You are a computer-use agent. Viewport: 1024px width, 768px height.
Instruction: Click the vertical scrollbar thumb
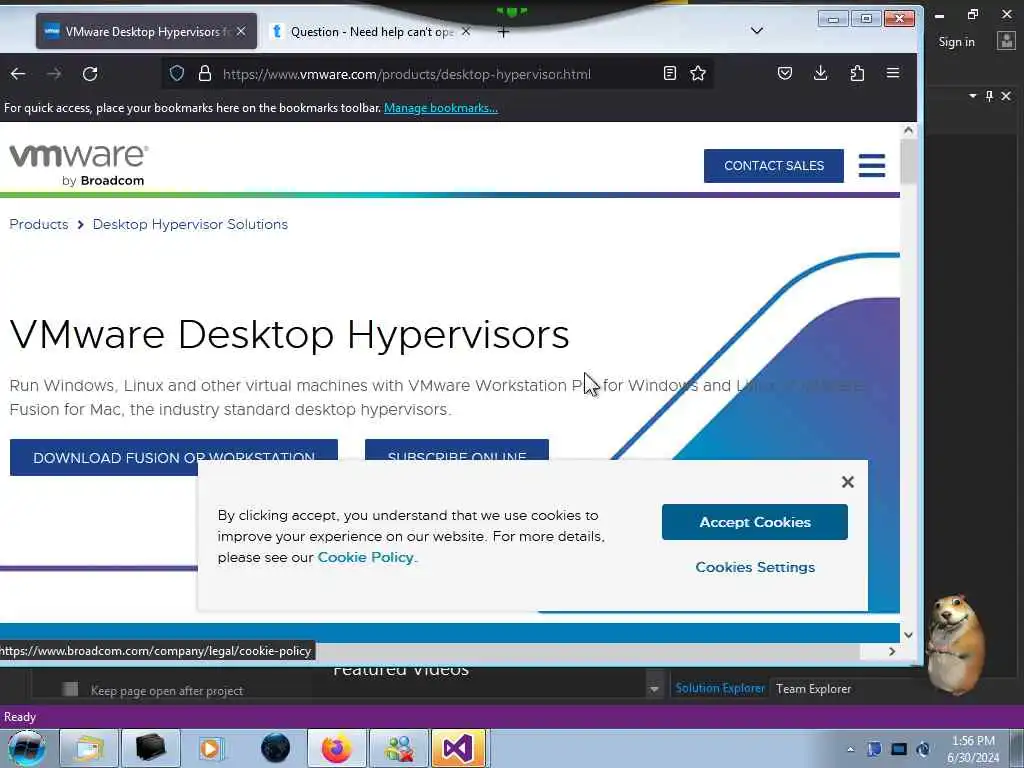pyautogui.click(x=908, y=161)
